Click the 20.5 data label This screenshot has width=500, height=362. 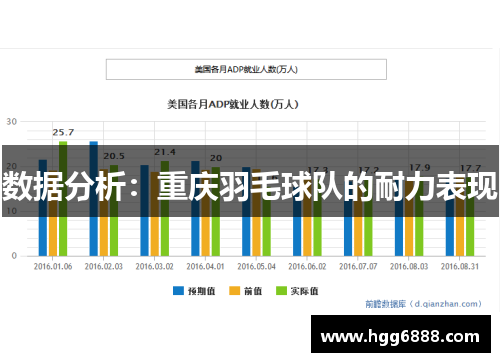pos(114,156)
